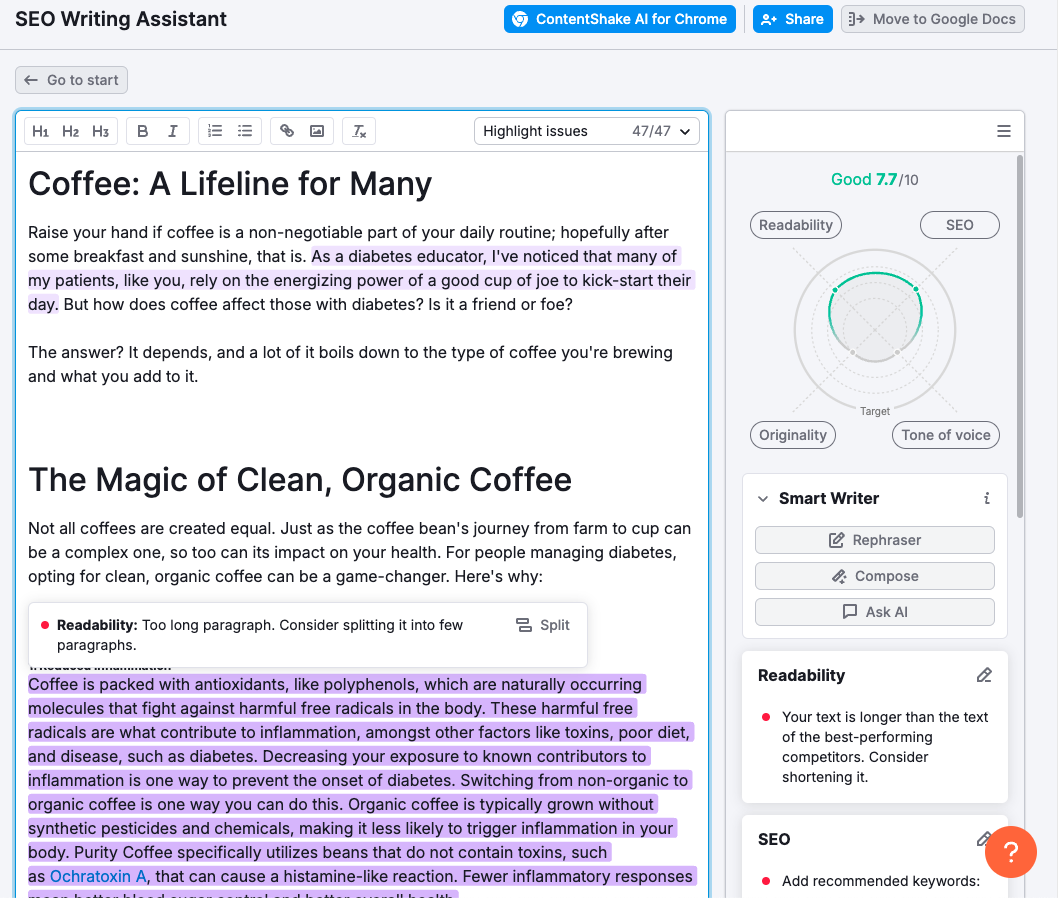Select the Readability chart label
Viewport: 1058px width, 898px height.
[795, 225]
